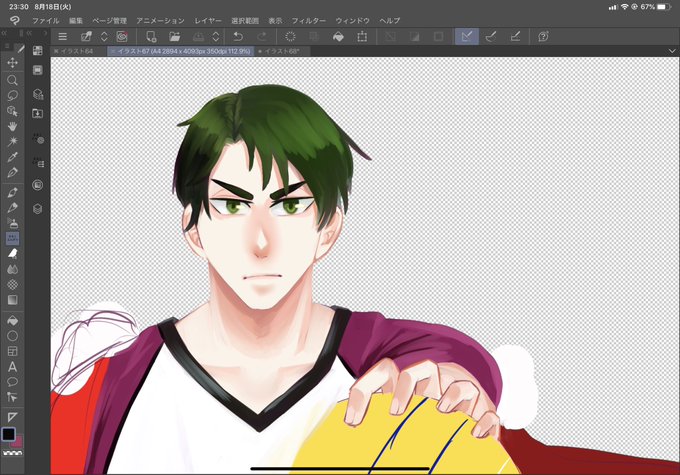Expand the canvas tab list chevron
Screen dimensions: 680x475
[x=672, y=51]
